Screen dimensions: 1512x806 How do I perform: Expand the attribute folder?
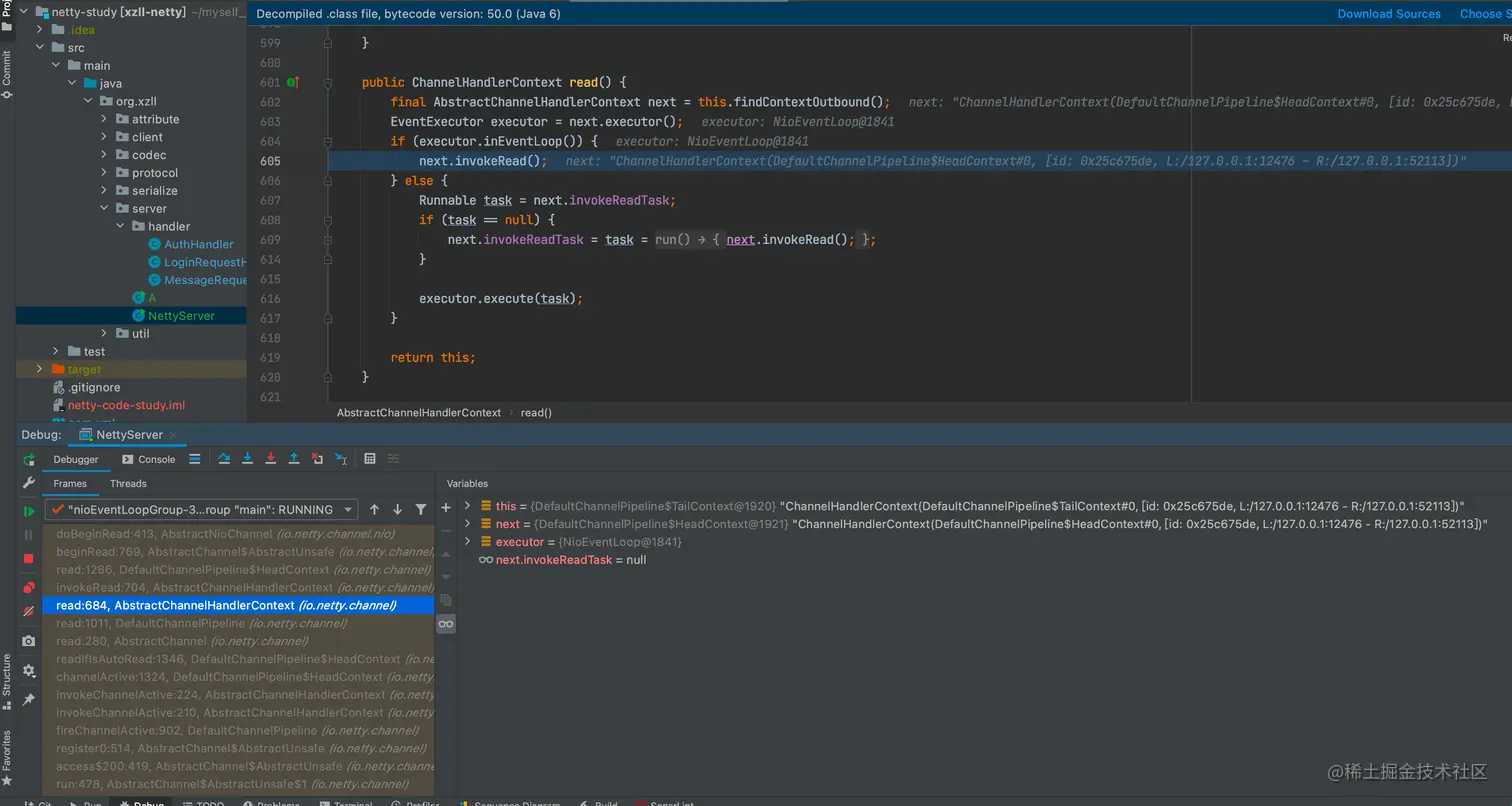tap(104, 119)
